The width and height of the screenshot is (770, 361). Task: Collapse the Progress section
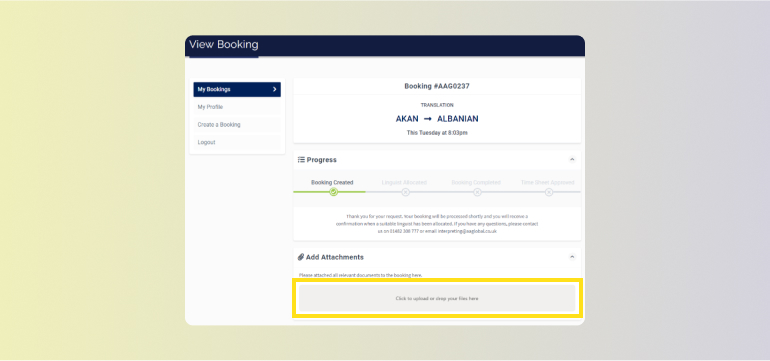click(572, 160)
